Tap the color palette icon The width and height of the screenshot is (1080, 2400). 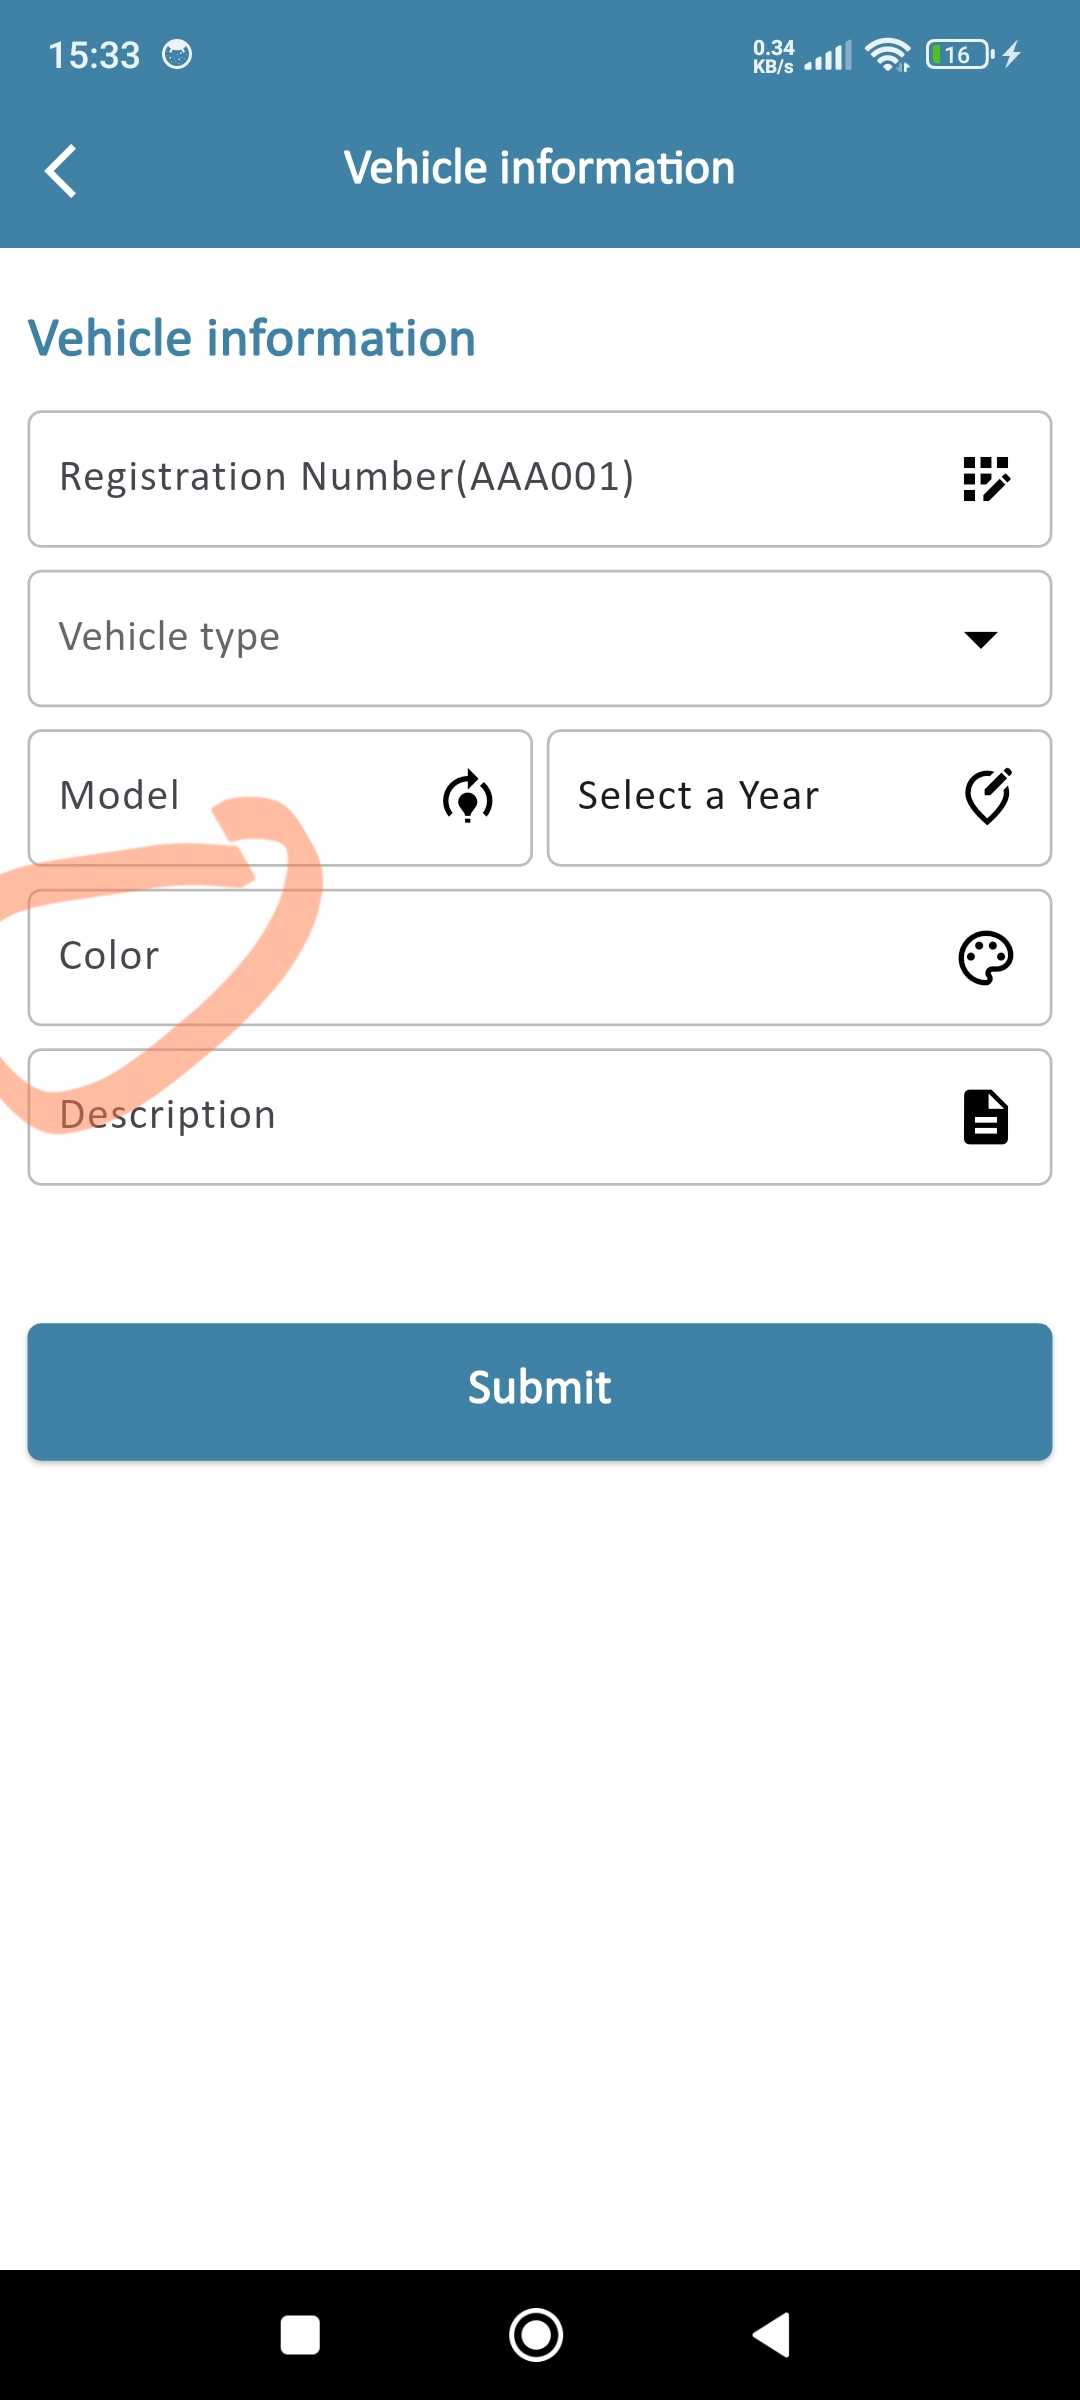coord(986,958)
